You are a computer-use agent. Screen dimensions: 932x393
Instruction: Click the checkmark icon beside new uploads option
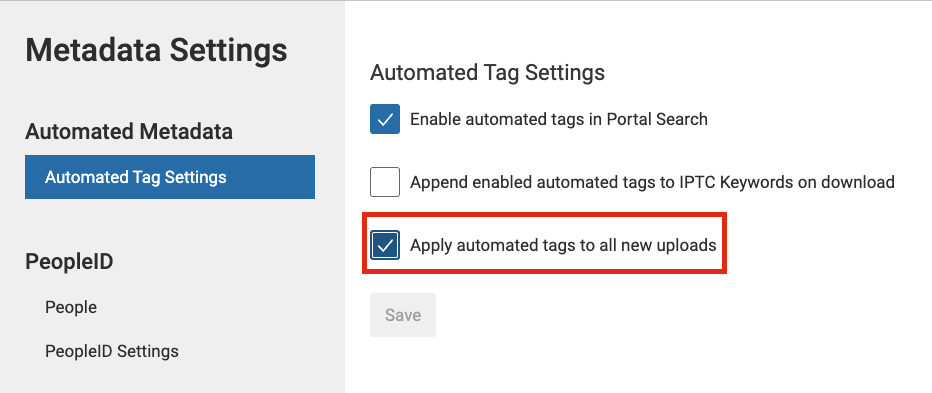pos(385,246)
